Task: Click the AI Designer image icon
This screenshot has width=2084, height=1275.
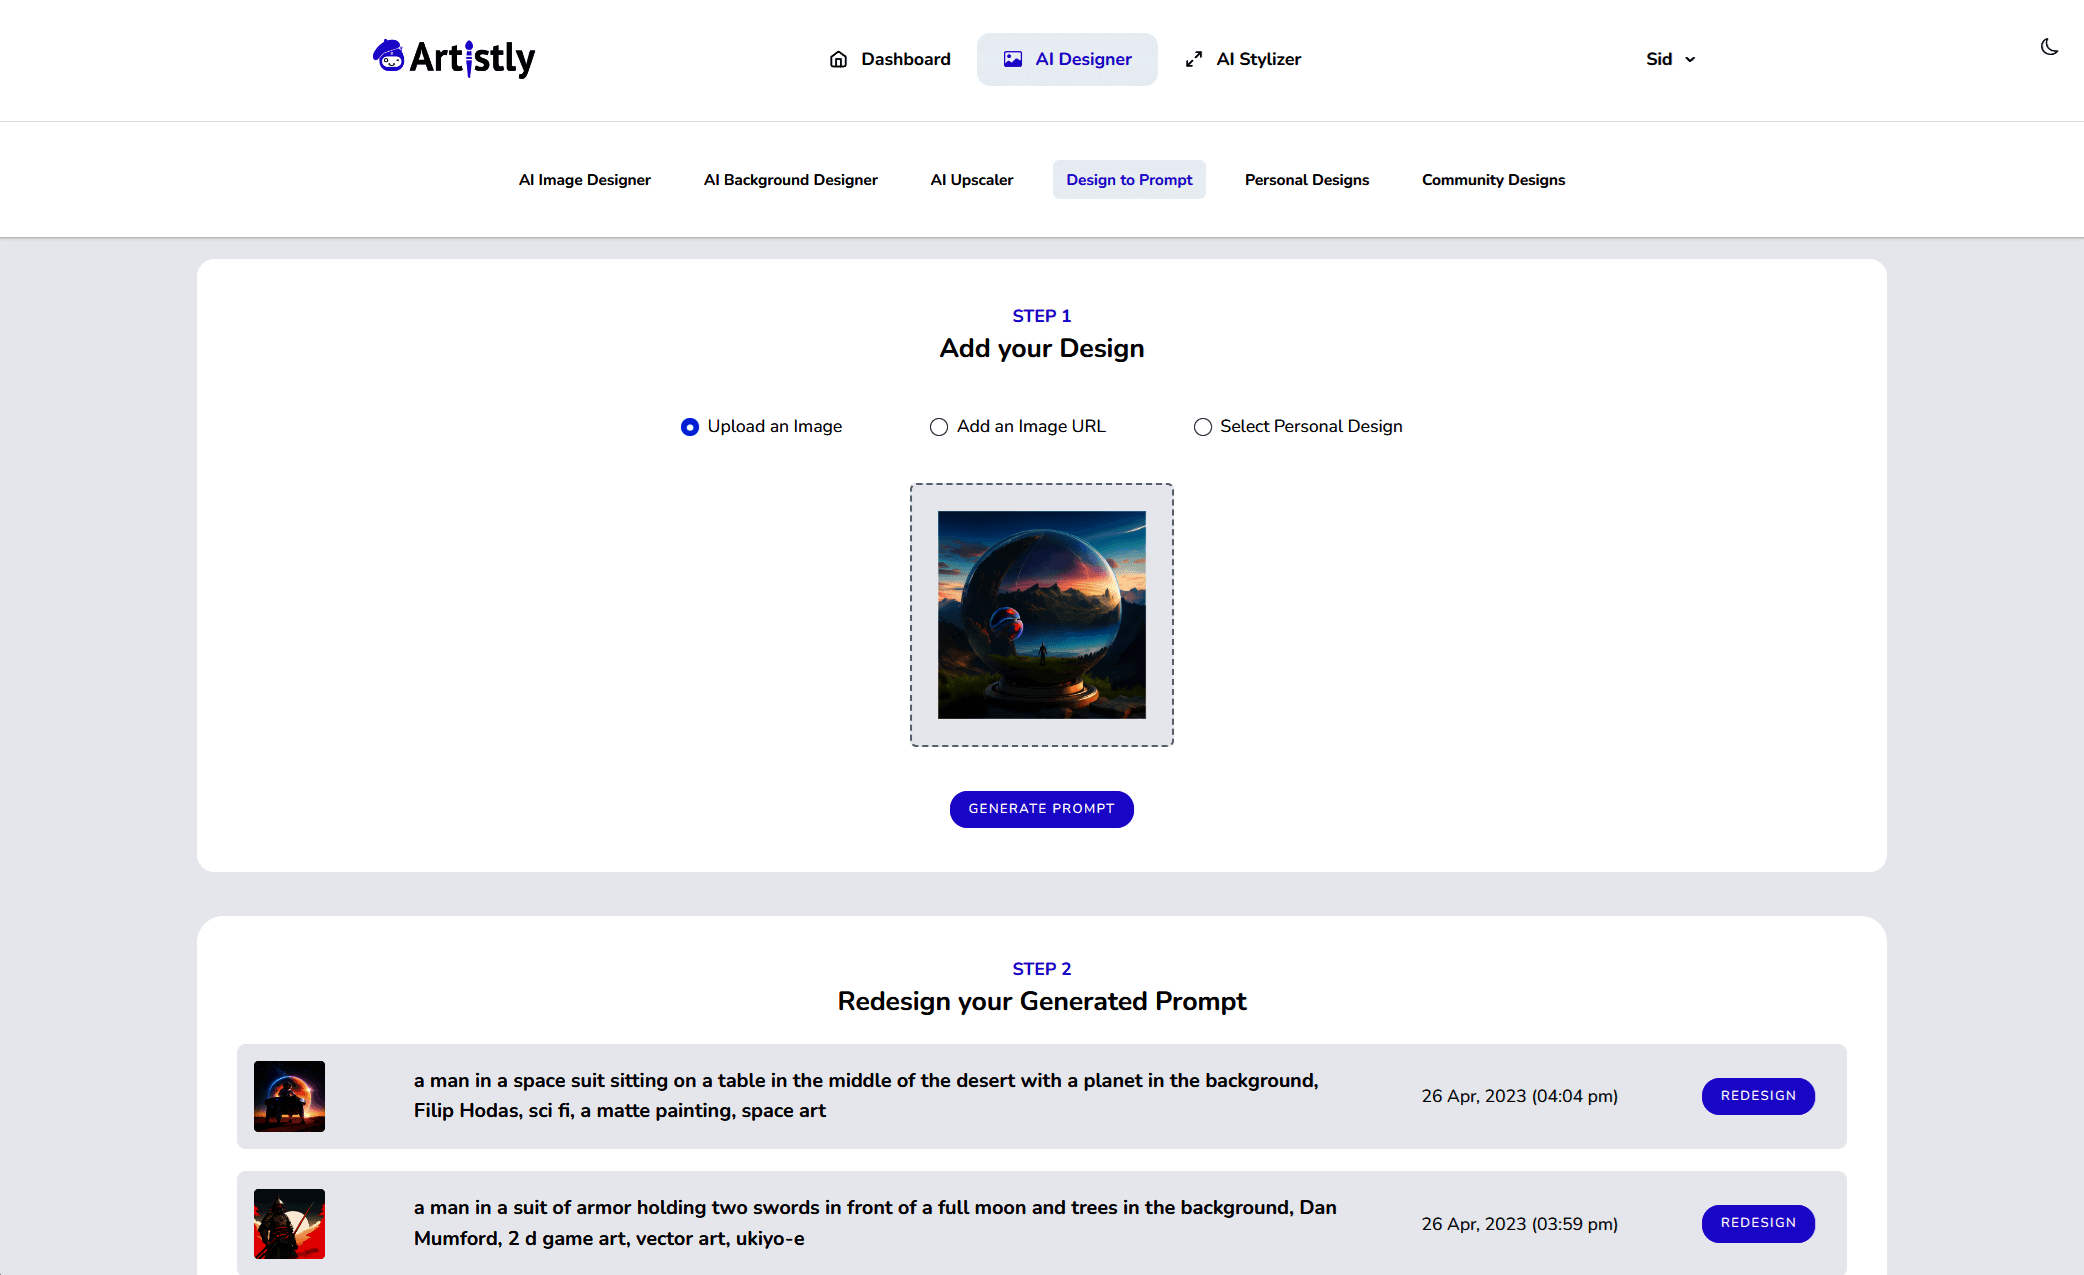Action: point(1013,59)
